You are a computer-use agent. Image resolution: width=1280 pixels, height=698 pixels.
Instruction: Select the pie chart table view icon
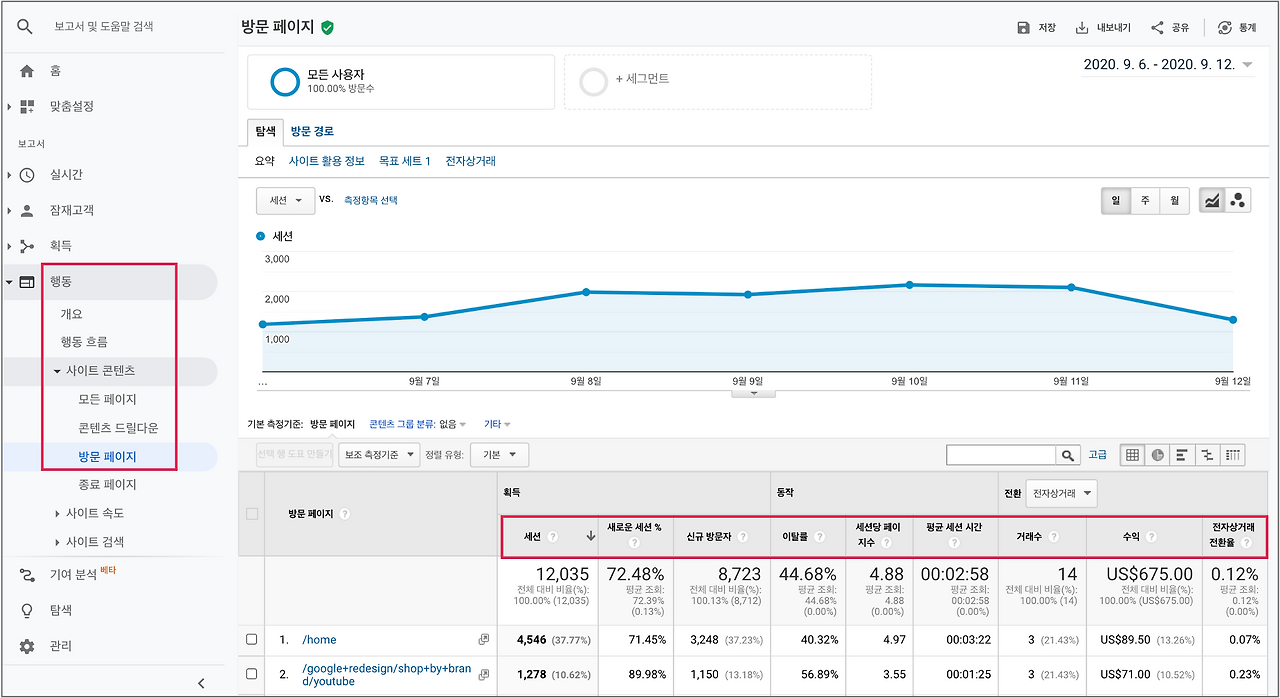coord(1158,455)
